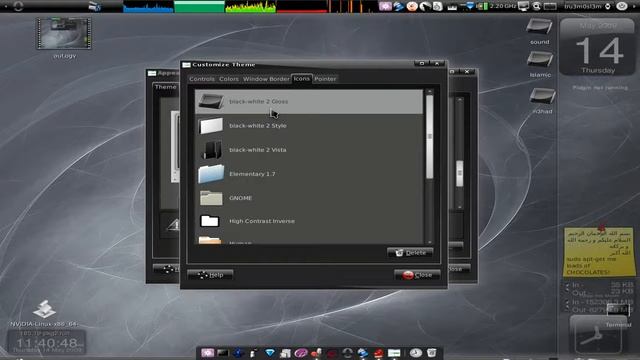Choose the GNOME icon theme
The width and height of the screenshot is (640, 360).
pyautogui.click(x=309, y=198)
